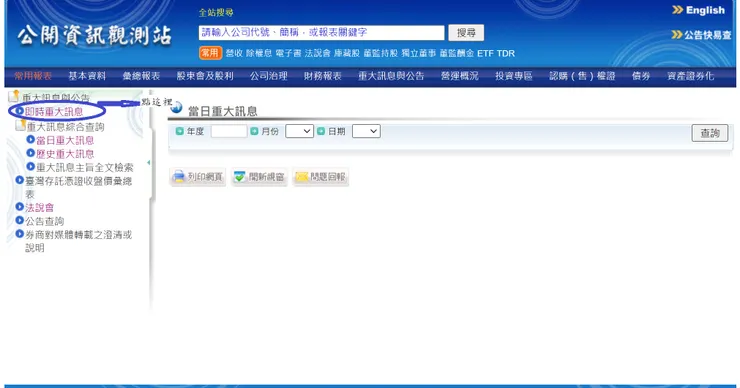Expand the 重大訊息綜合查詢 folder

click(65, 127)
